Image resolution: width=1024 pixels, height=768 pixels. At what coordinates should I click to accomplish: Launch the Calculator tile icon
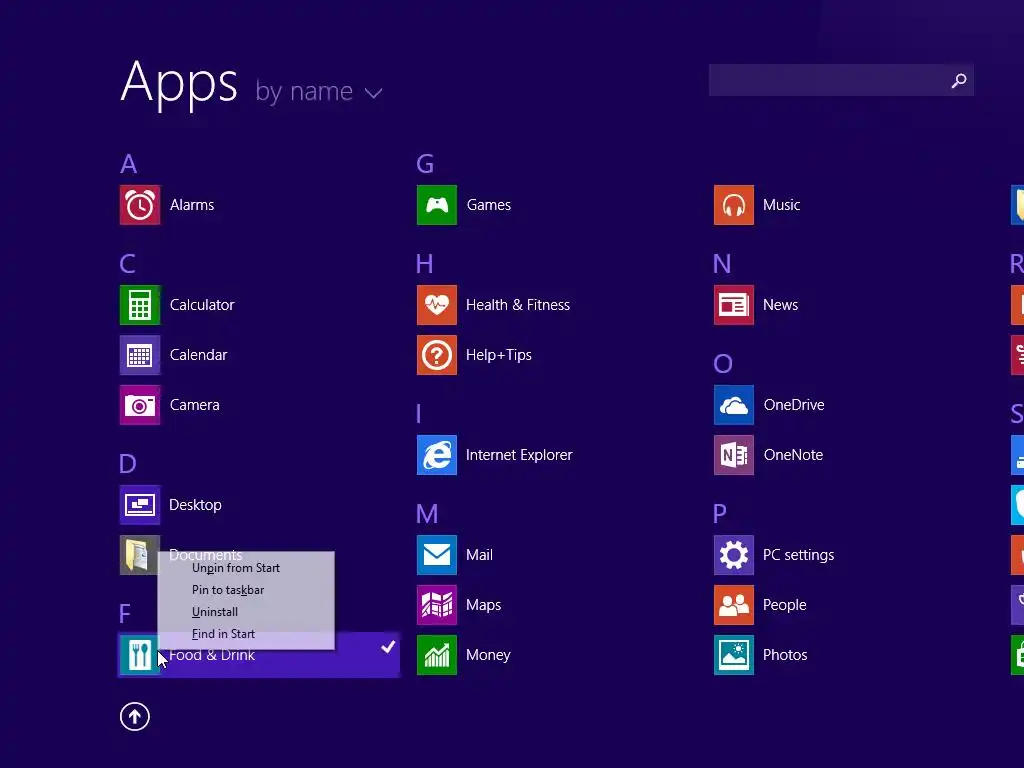140,305
